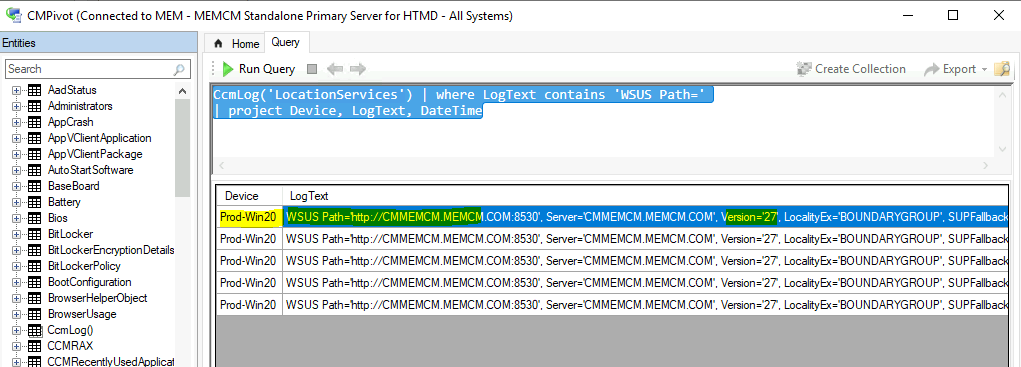Click the Run Query button label
Screen dimensions: 1021x367
click(x=267, y=69)
